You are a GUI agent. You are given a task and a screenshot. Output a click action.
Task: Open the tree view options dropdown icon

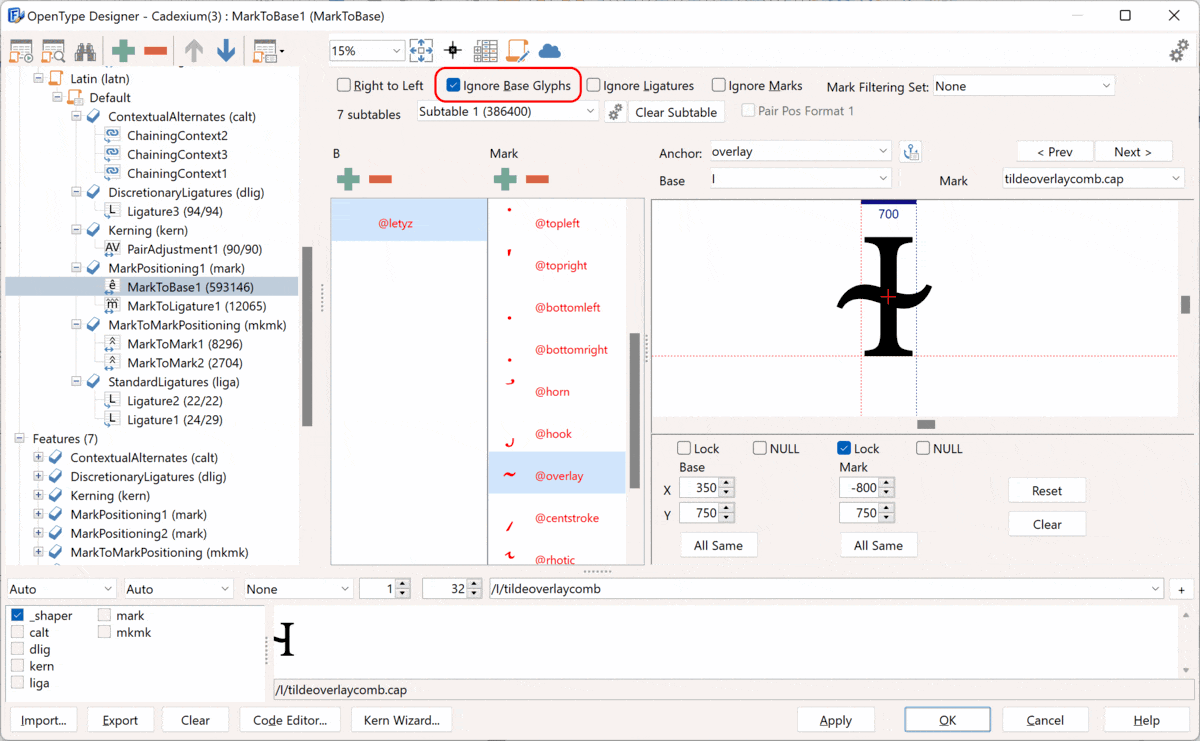click(x=268, y=51)
